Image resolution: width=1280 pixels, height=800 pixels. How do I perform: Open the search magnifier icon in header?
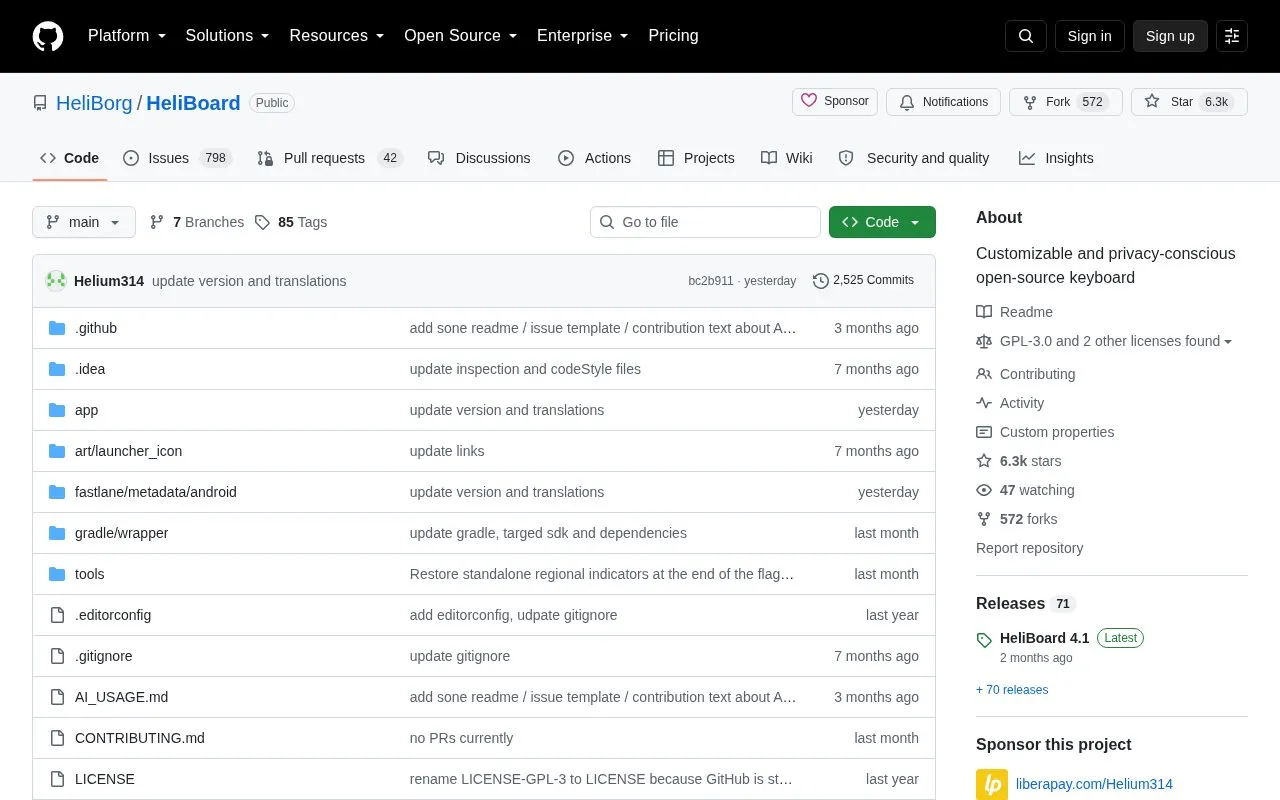coord(1026,36)
